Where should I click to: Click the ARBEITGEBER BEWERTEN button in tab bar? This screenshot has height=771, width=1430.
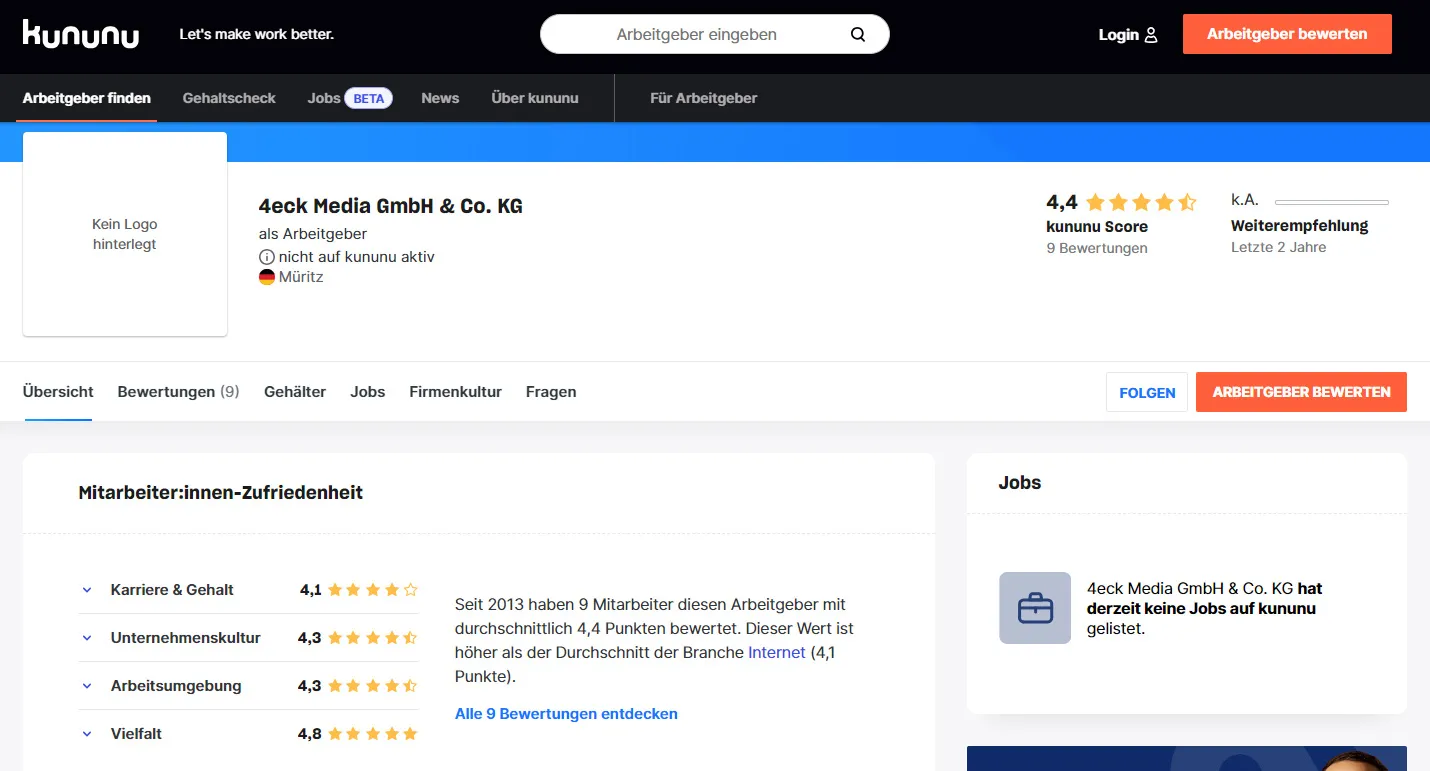tap(1301, 392)
